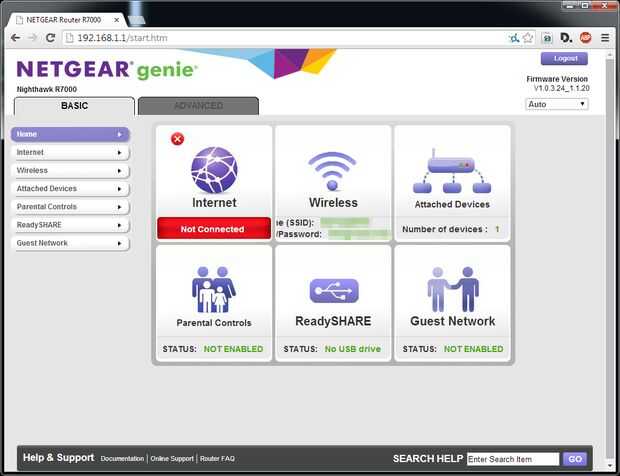Select the NETGEAR Router R7000 browser tab
620x476 pixels.
(67, 20)
